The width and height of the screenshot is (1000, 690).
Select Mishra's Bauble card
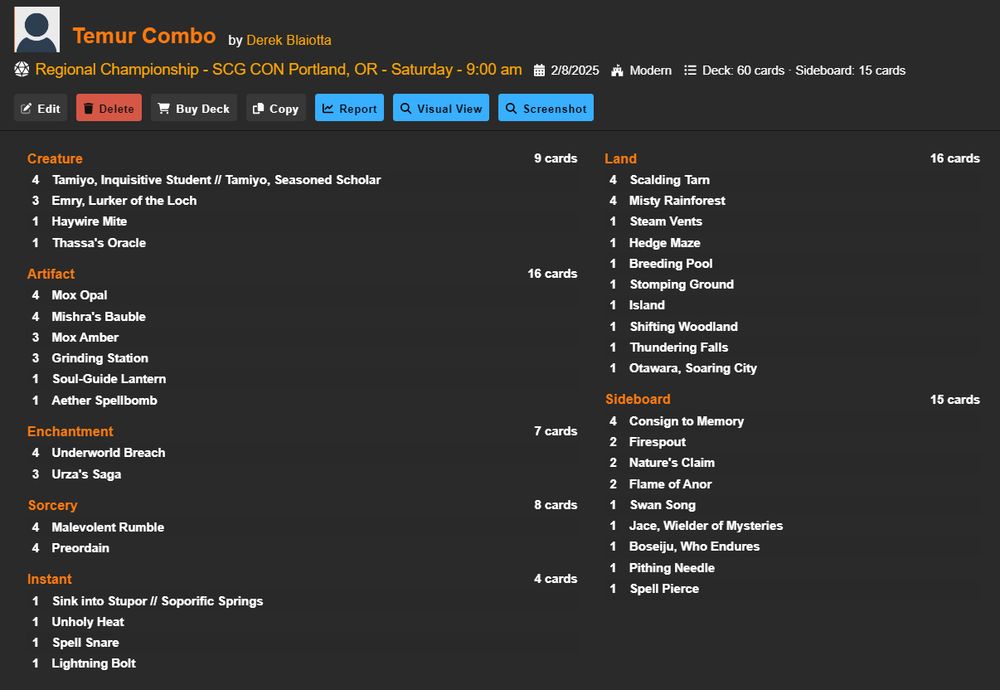coord(99,316)
